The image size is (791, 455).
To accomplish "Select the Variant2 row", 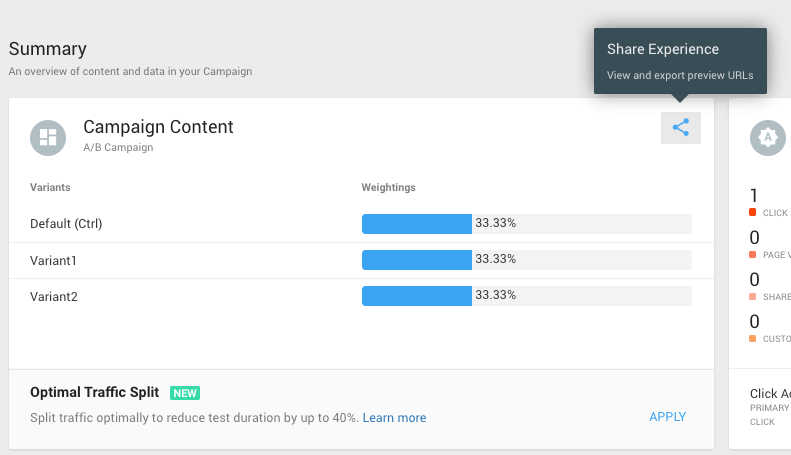I will coord(361,297).
